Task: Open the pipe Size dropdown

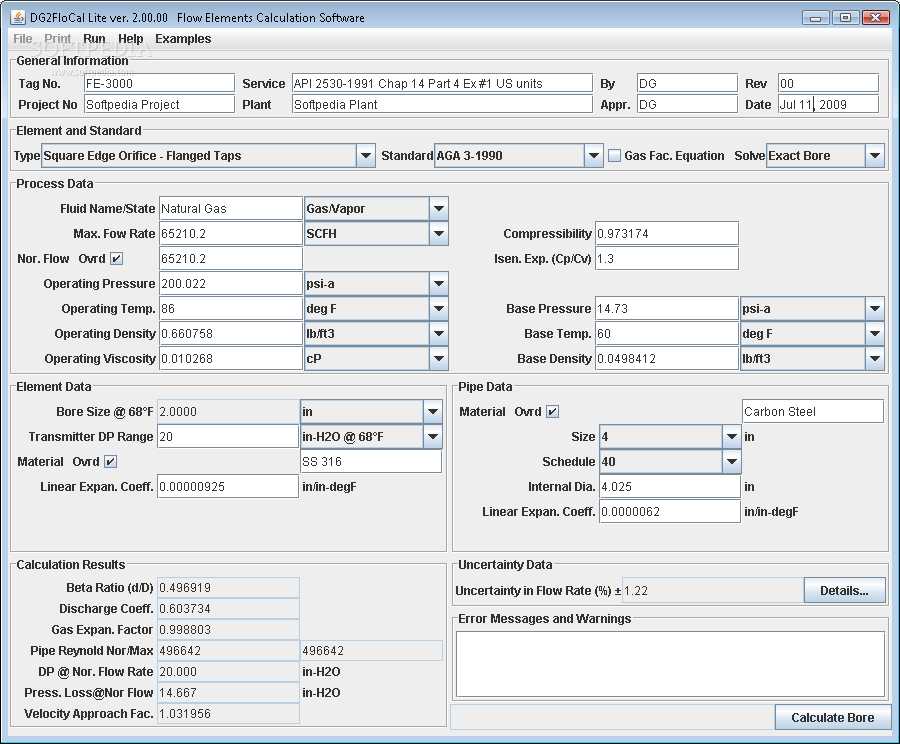Action: point(731,437)
